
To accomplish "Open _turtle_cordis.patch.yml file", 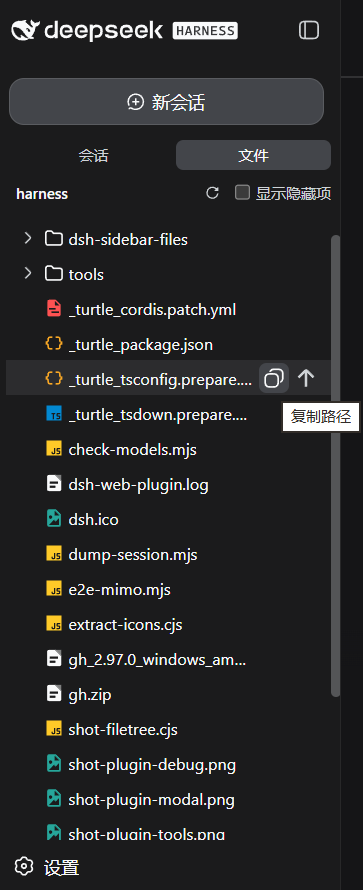I will point(152,310).
